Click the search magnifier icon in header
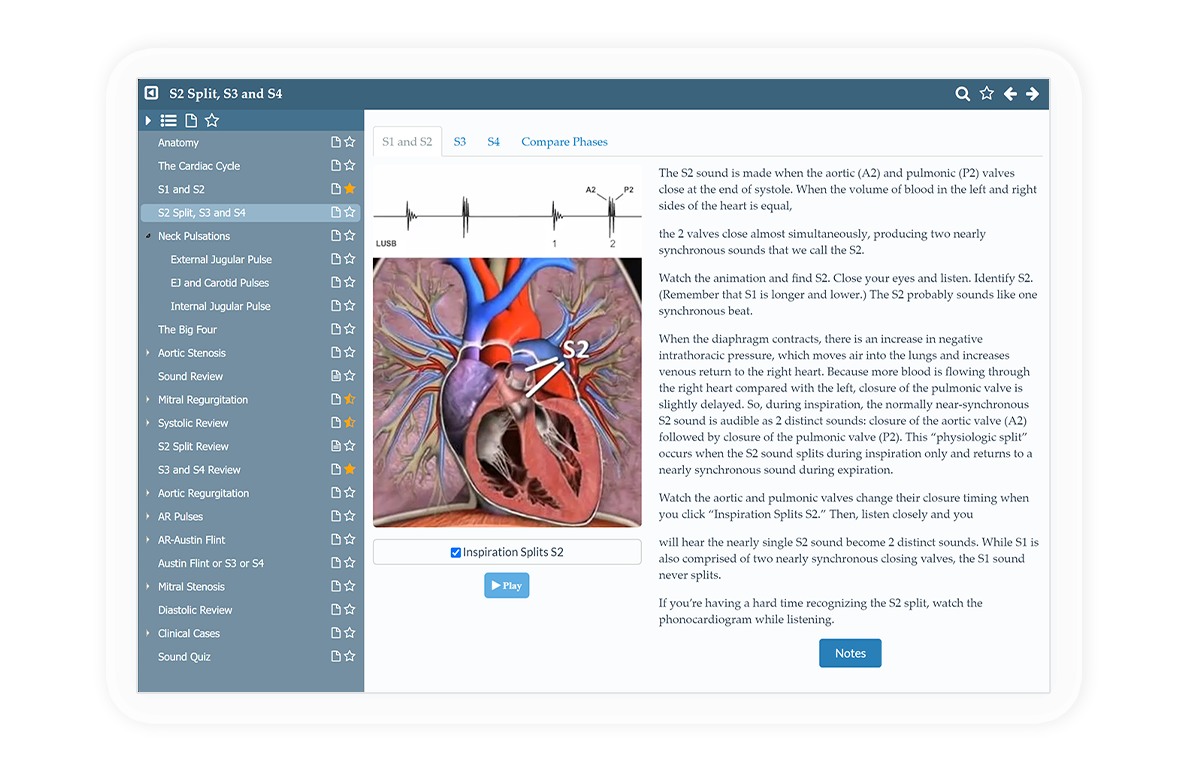 [962, 94]
